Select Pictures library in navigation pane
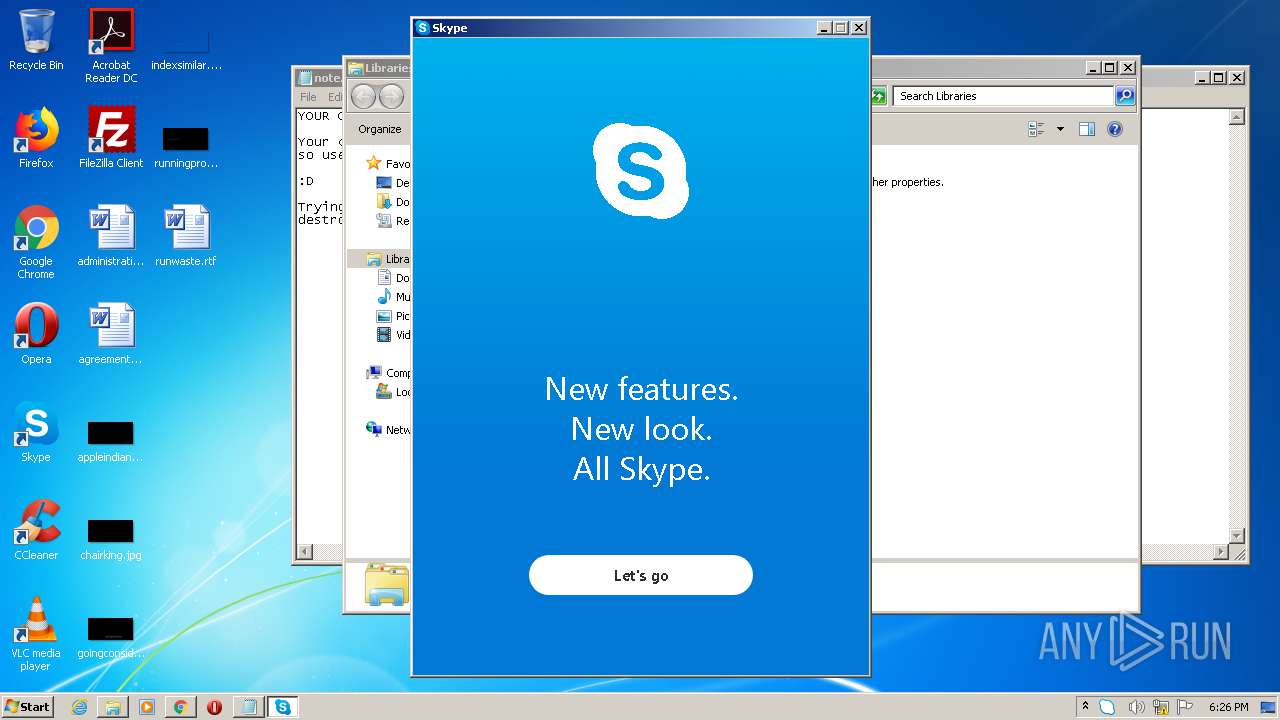The image size is (1280, 720). (393, 316)
